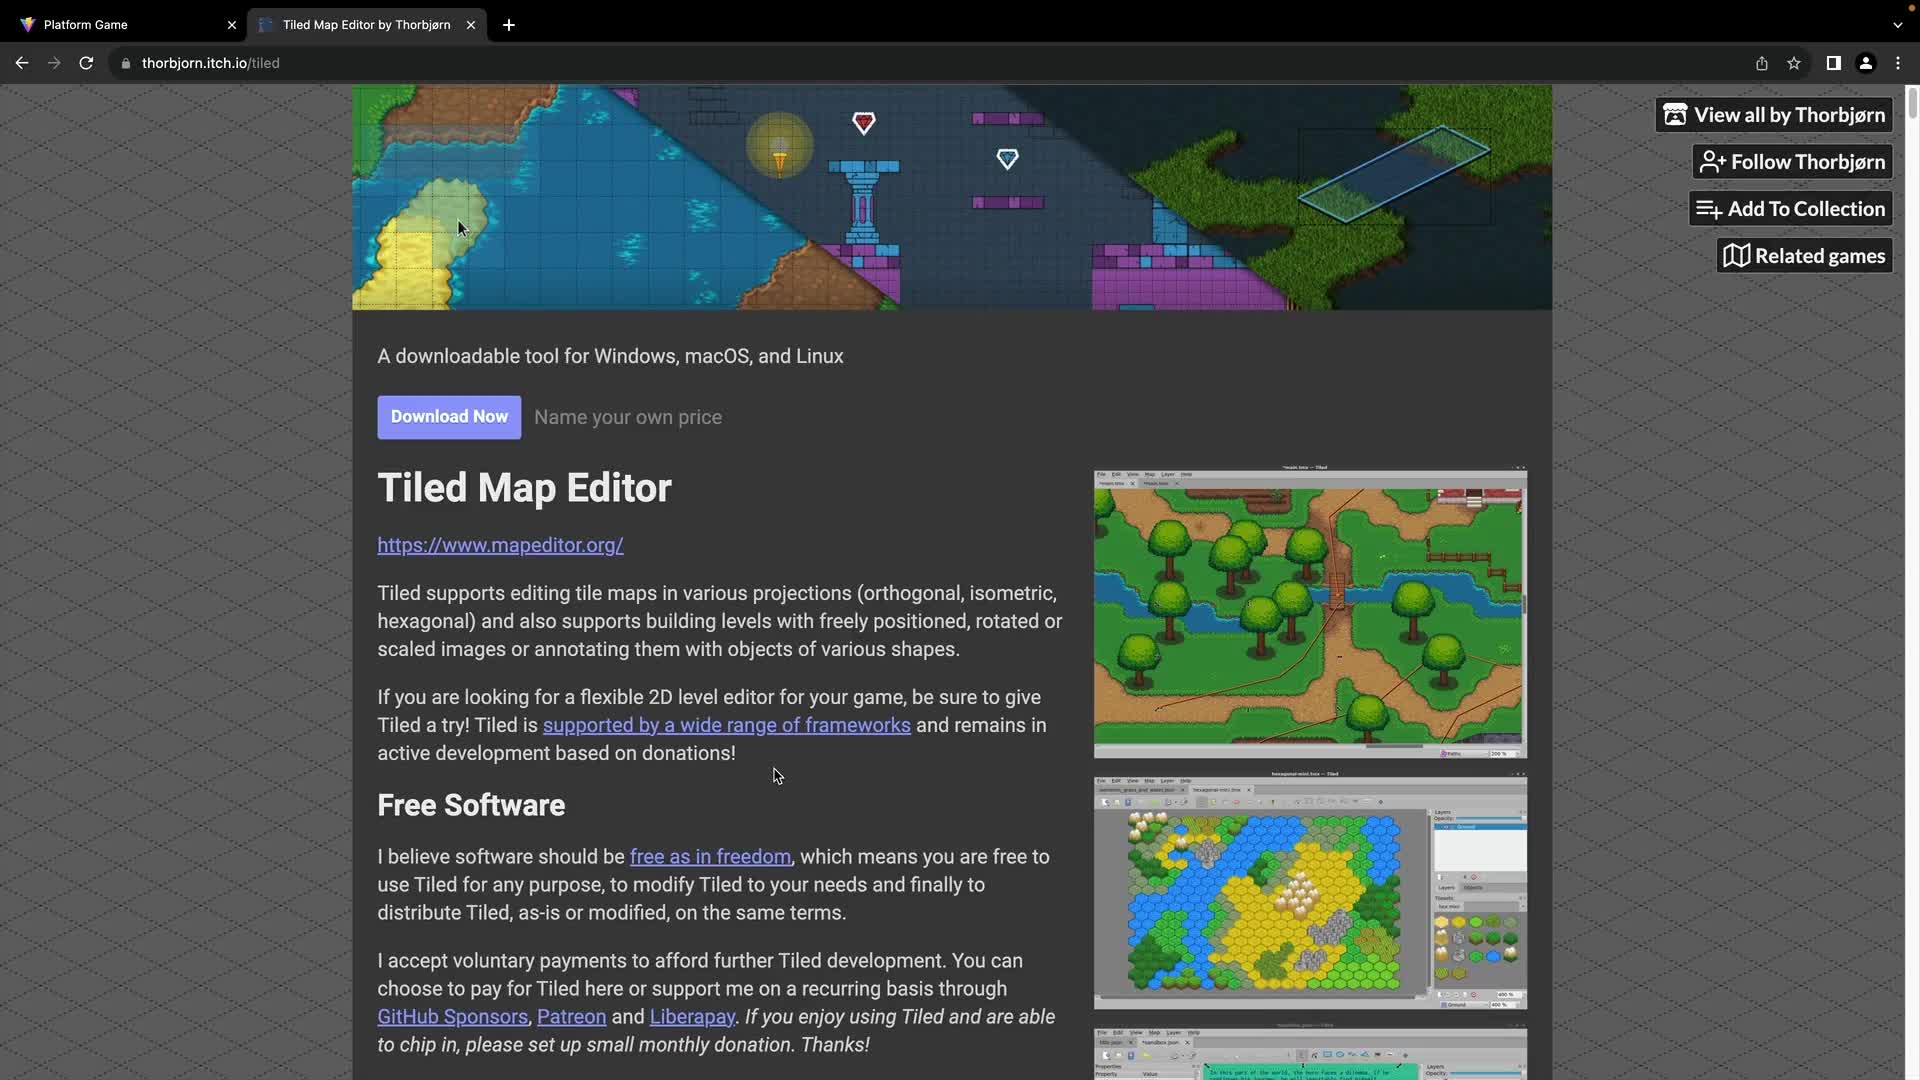Click Add To Collection button
The height and width of the screenshot is (1080, 1920).
[1790, 209]
